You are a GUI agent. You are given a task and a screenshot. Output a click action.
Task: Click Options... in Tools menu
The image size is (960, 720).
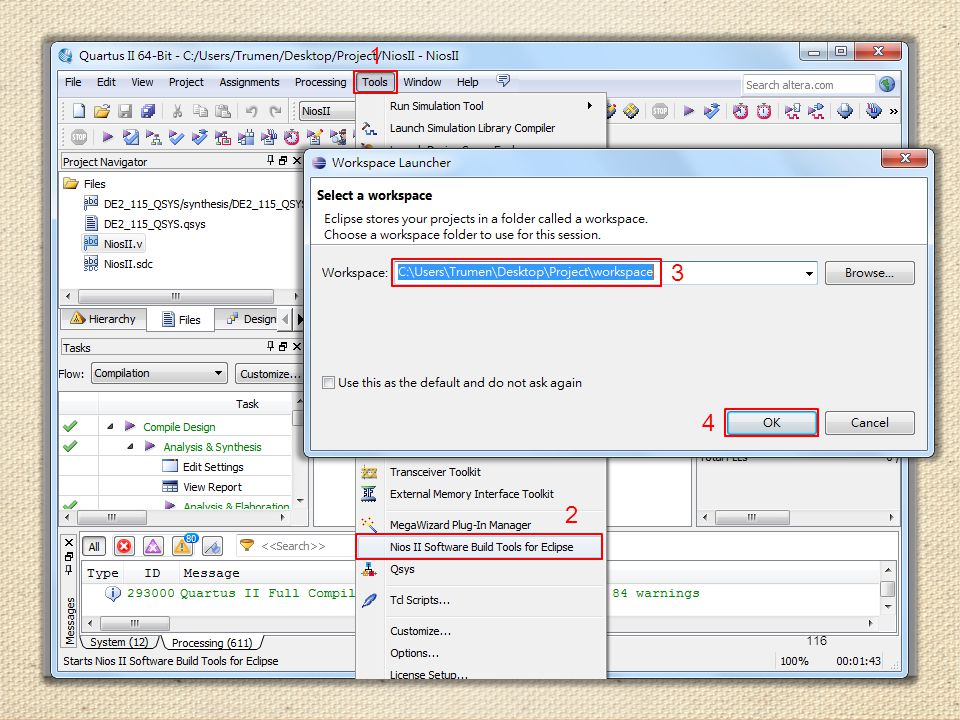click(x=414, y=653)
